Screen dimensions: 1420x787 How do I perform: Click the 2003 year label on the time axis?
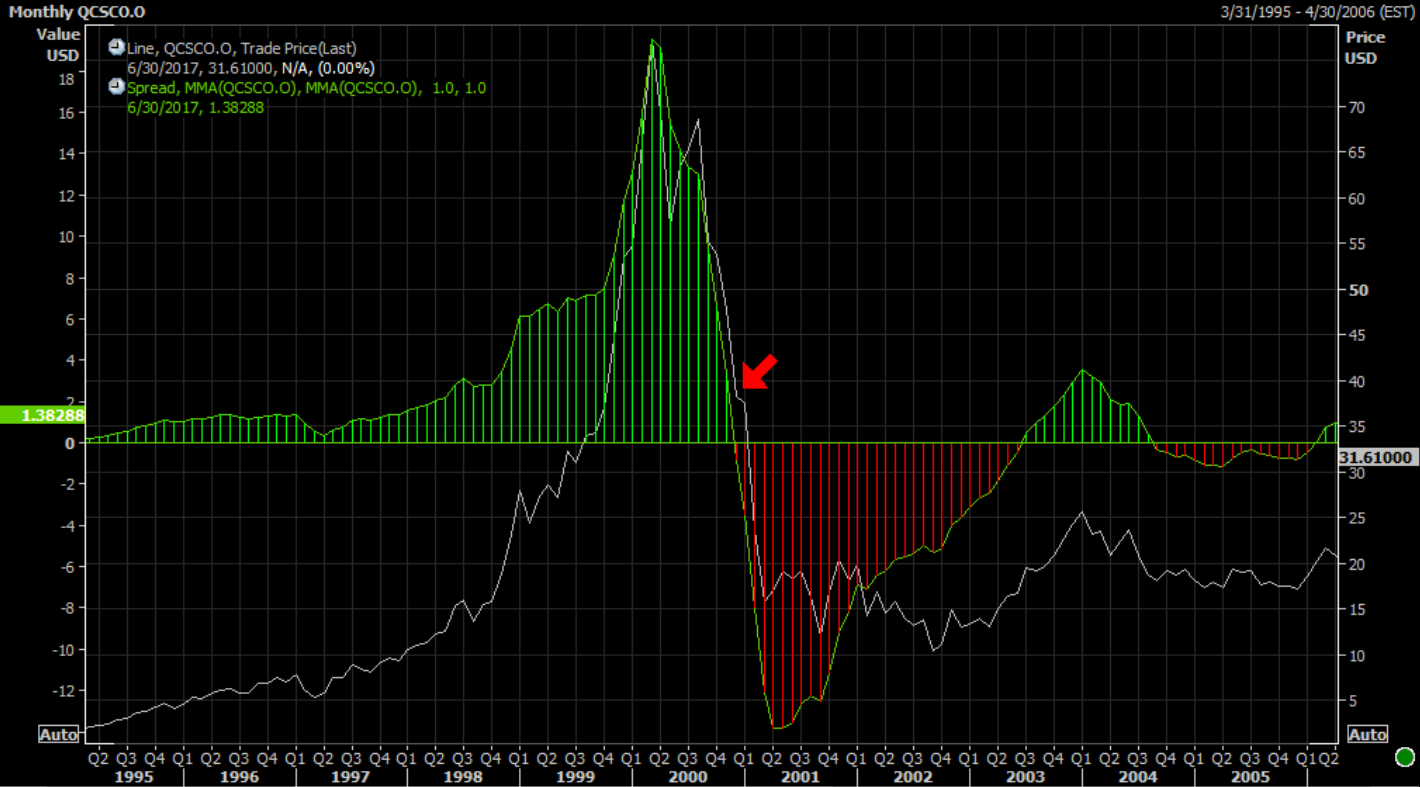[x=1025, y=776]
